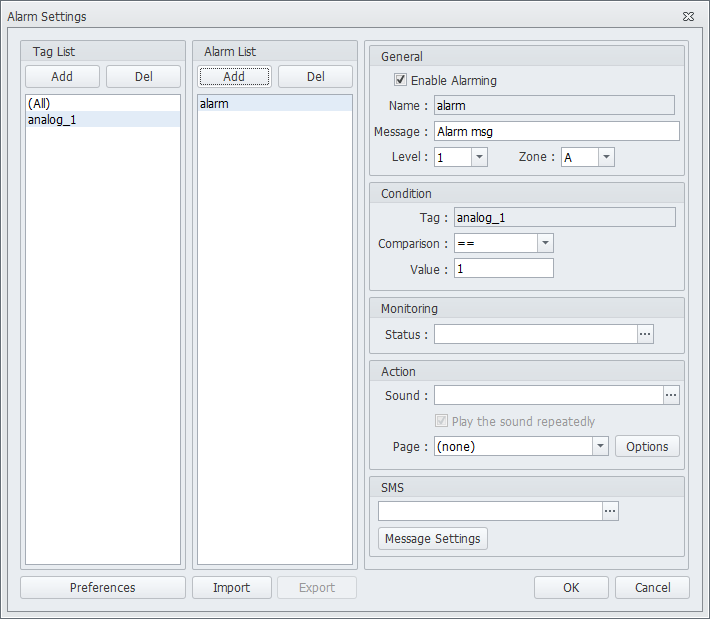Viewport: 710px width, 619px height.
Task: Click the Condition Tag field
Action: 565,217
